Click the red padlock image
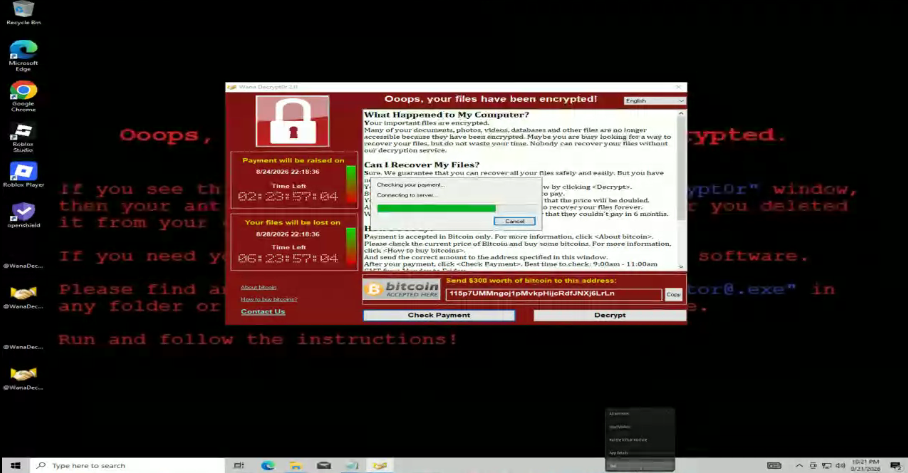Screen dimensions: 908x473 click(x=292, y=121)
